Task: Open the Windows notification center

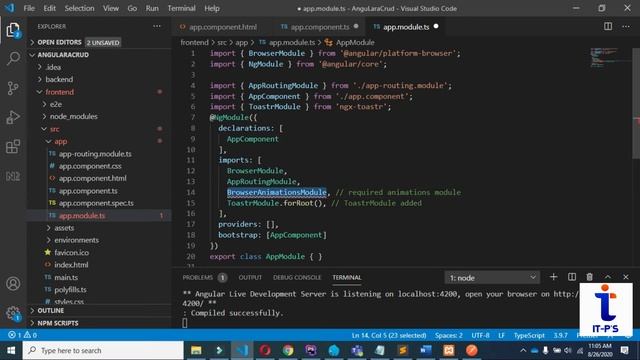Action: (624, 350)
